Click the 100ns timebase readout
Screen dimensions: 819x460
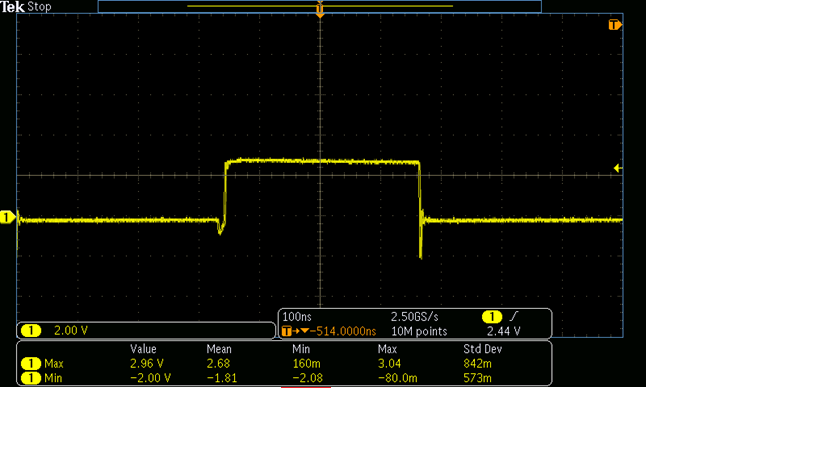(x=297, y=317)
